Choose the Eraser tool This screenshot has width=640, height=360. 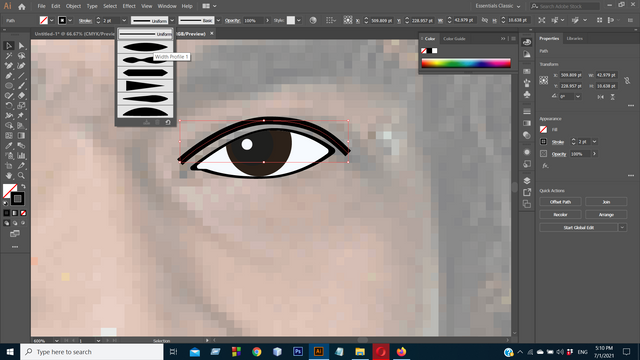point(21,96)
